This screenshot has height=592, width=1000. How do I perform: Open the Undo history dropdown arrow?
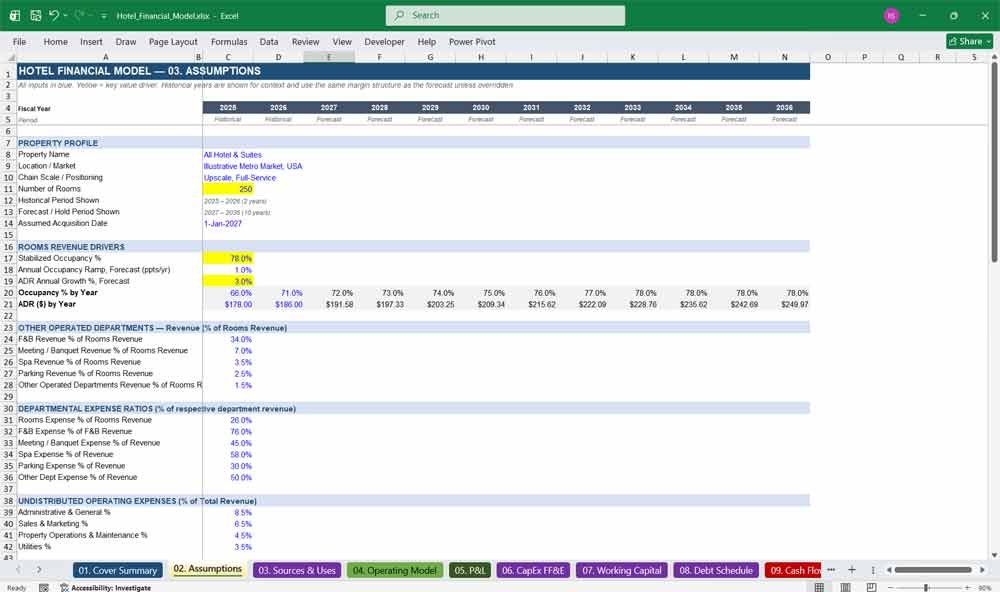pyautogui.click(x=65, y=15)
